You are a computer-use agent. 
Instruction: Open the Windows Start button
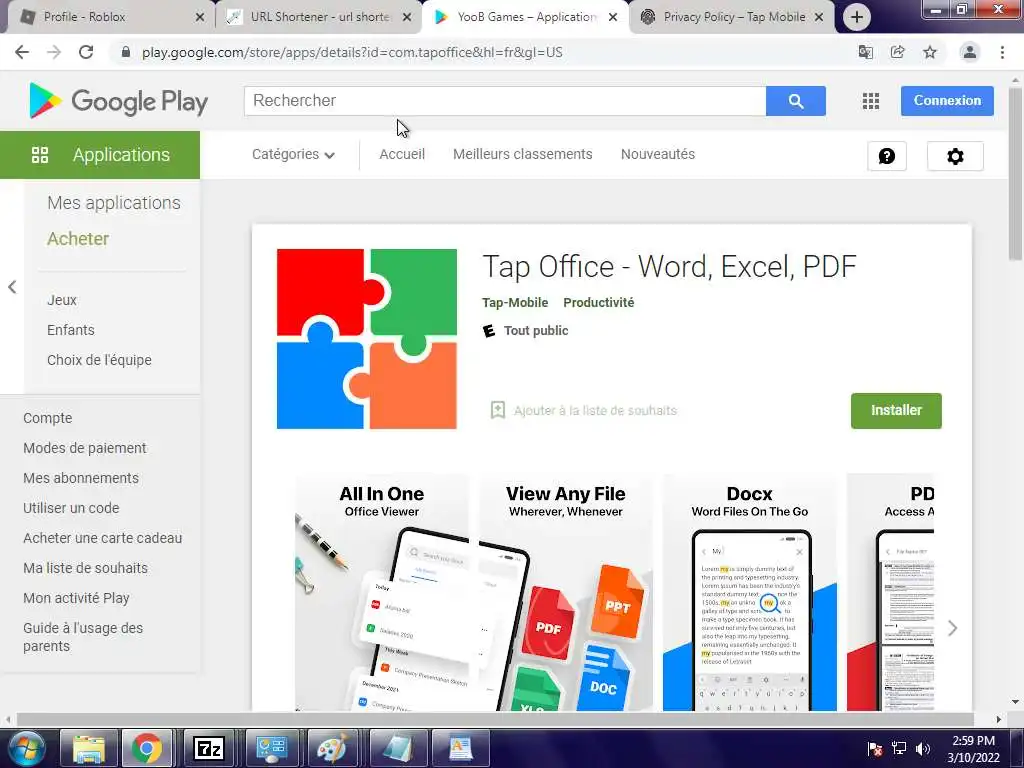pos(25,748)
